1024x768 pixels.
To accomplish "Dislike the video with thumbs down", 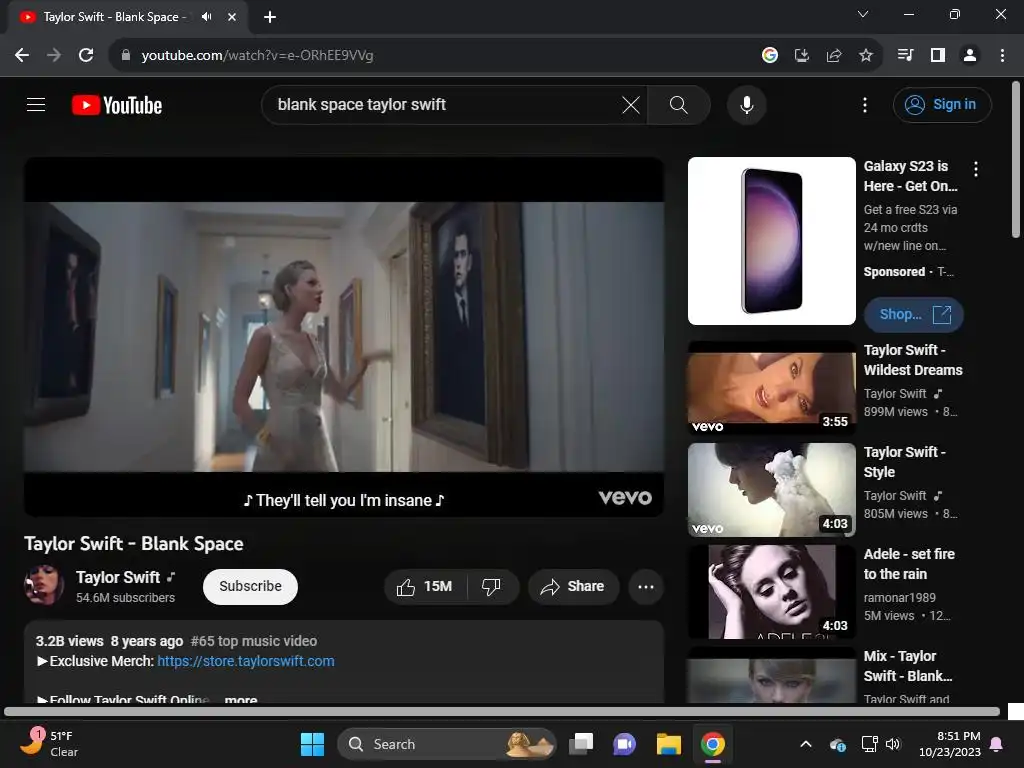I will [492, 586].
